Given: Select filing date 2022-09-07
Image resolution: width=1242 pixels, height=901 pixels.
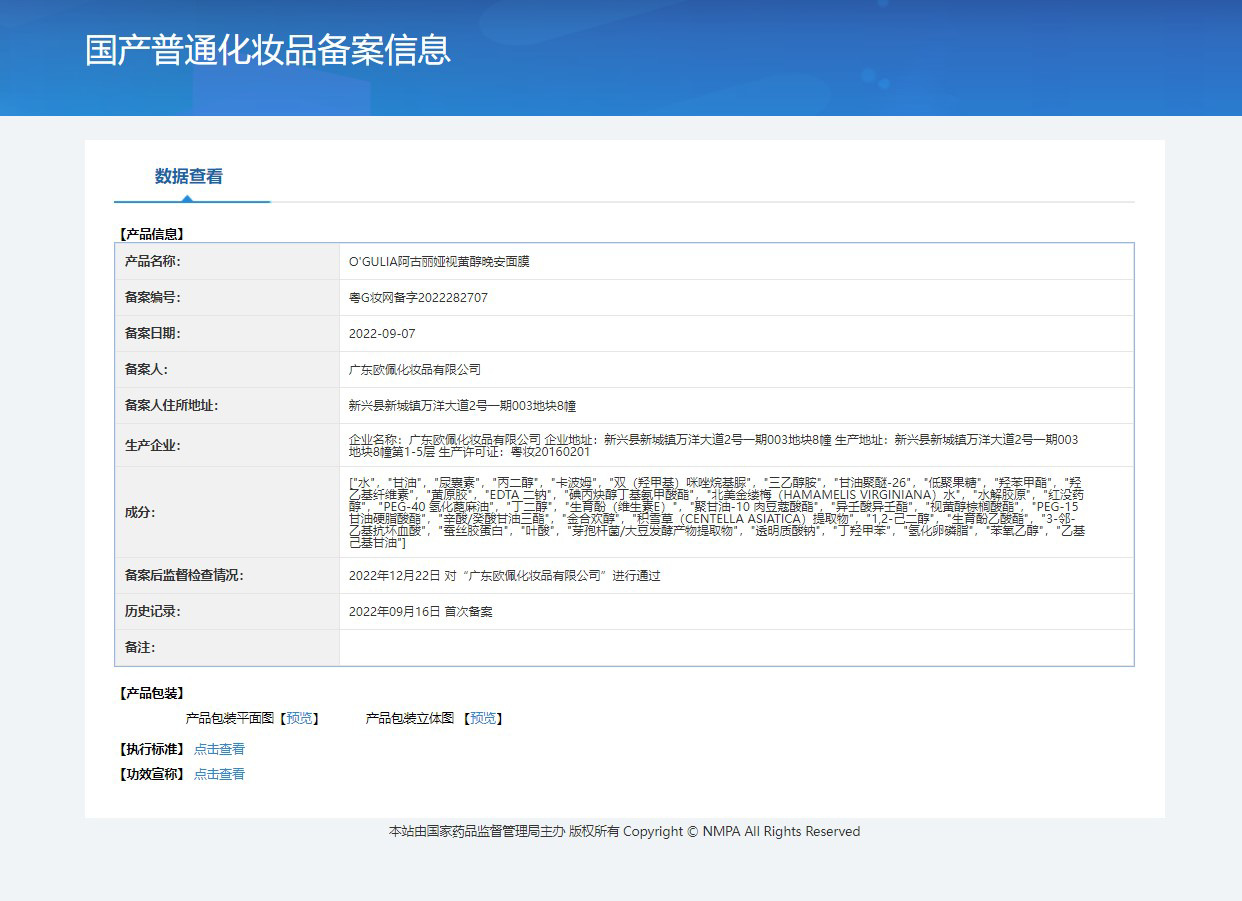Looking at the screenshot, I should [382, 334].
